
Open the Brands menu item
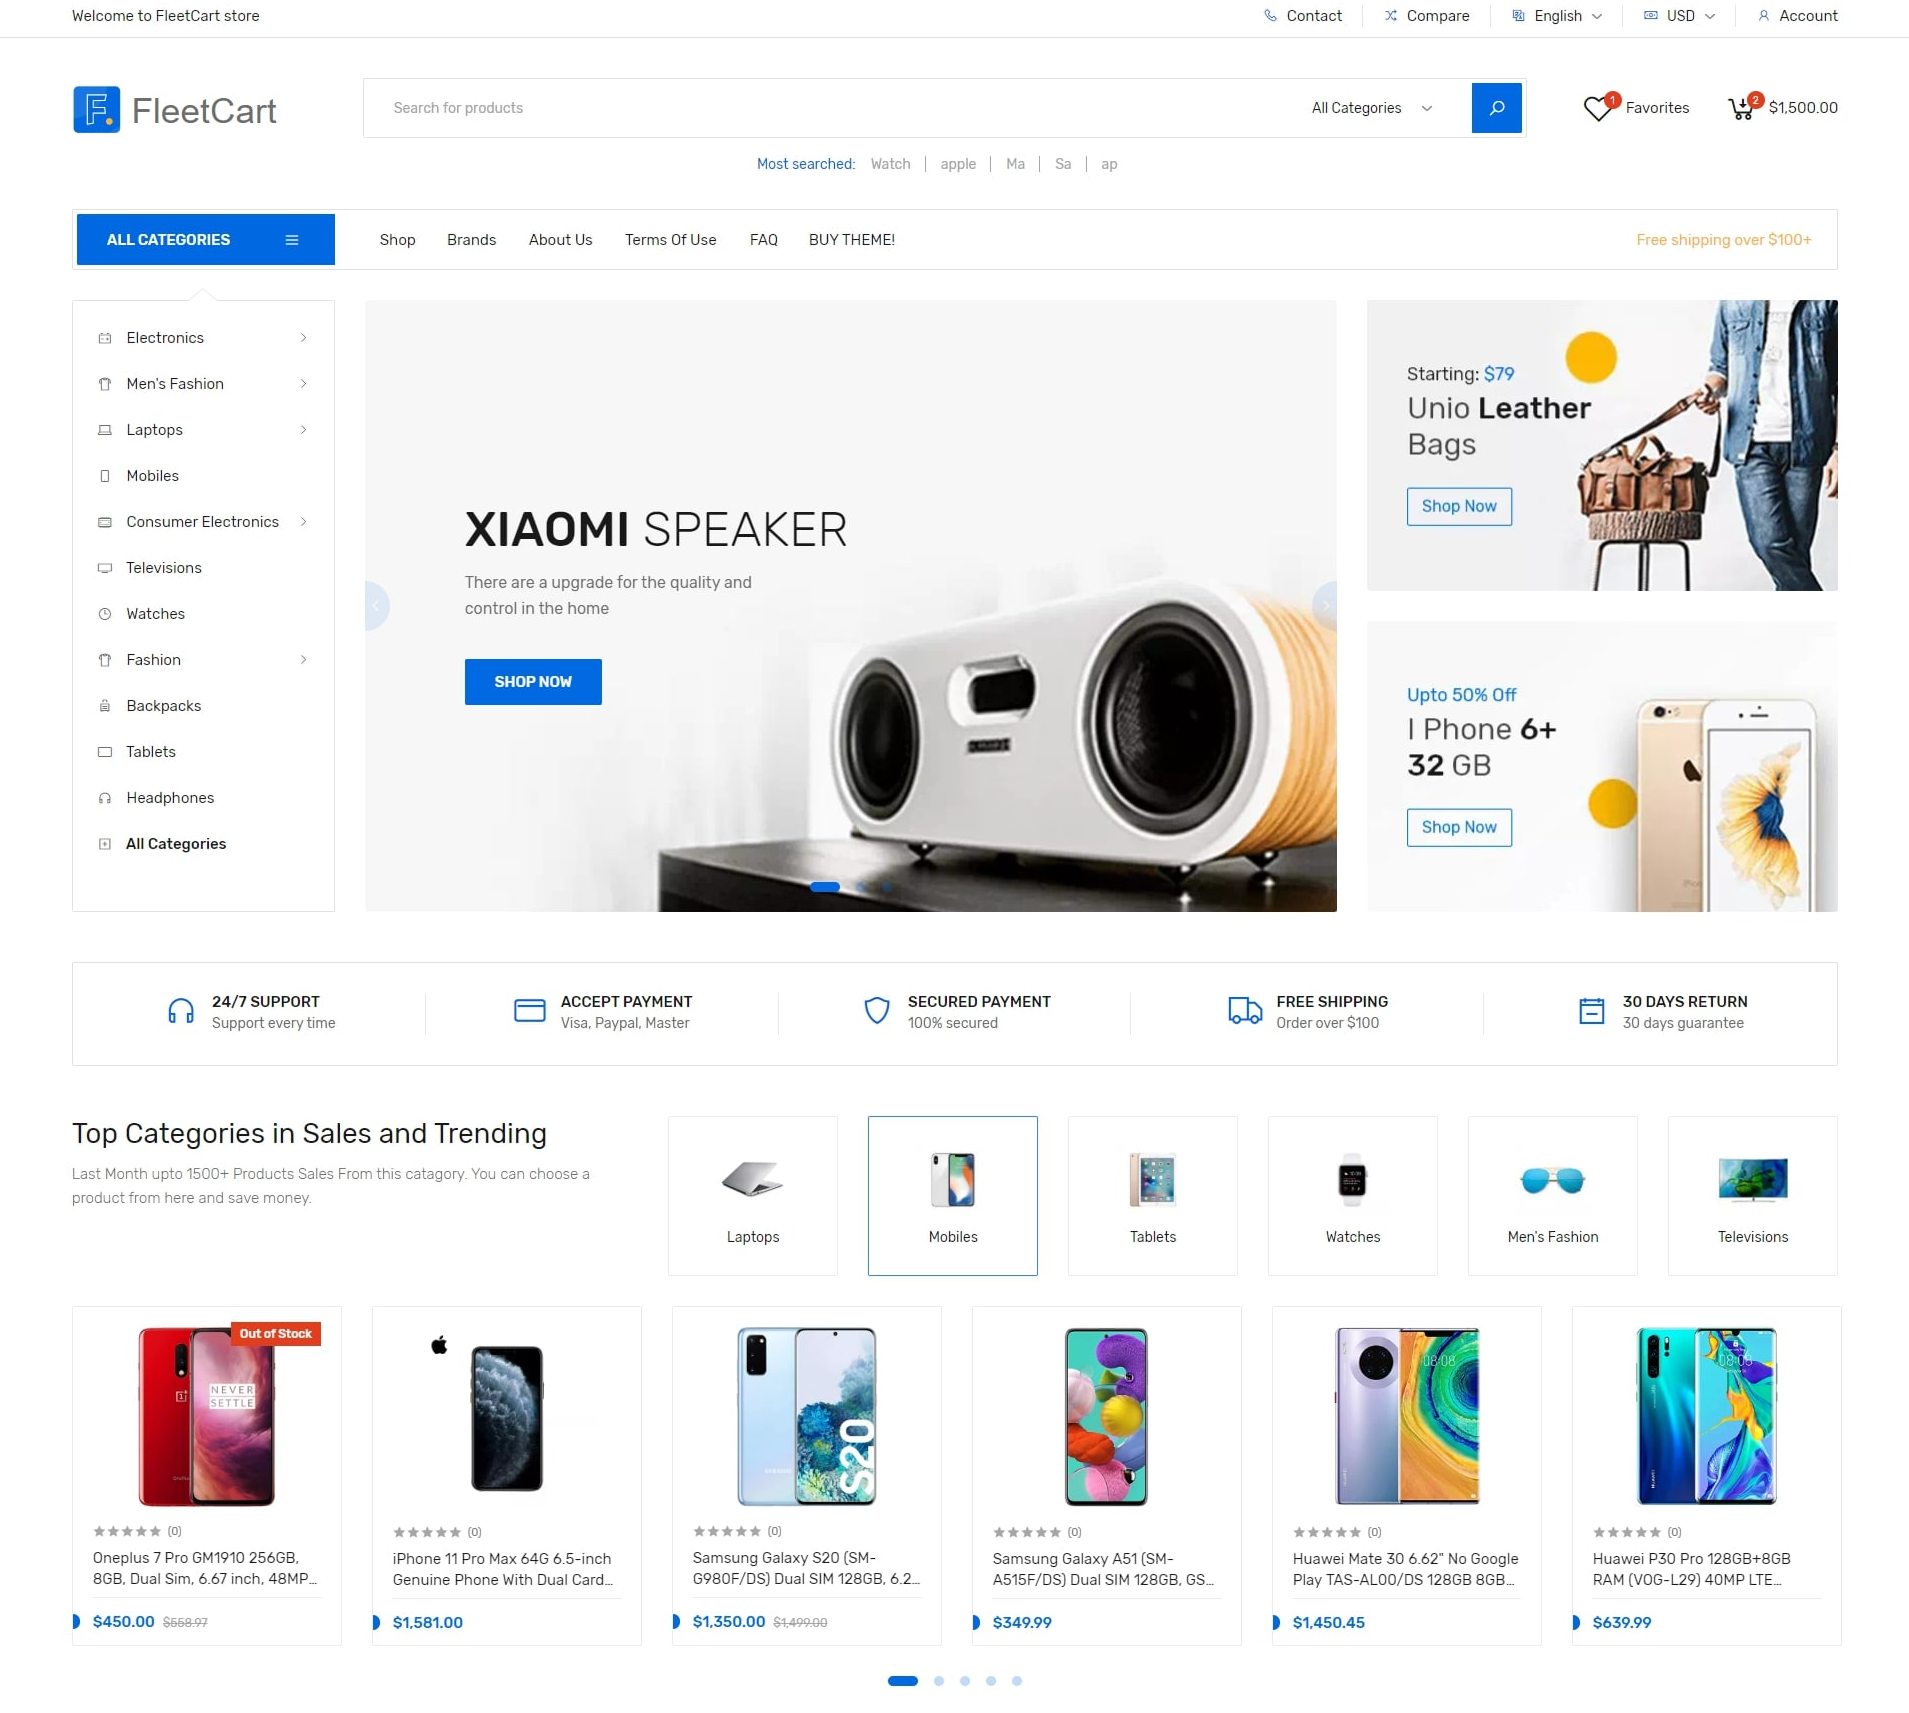click(471, 240)
